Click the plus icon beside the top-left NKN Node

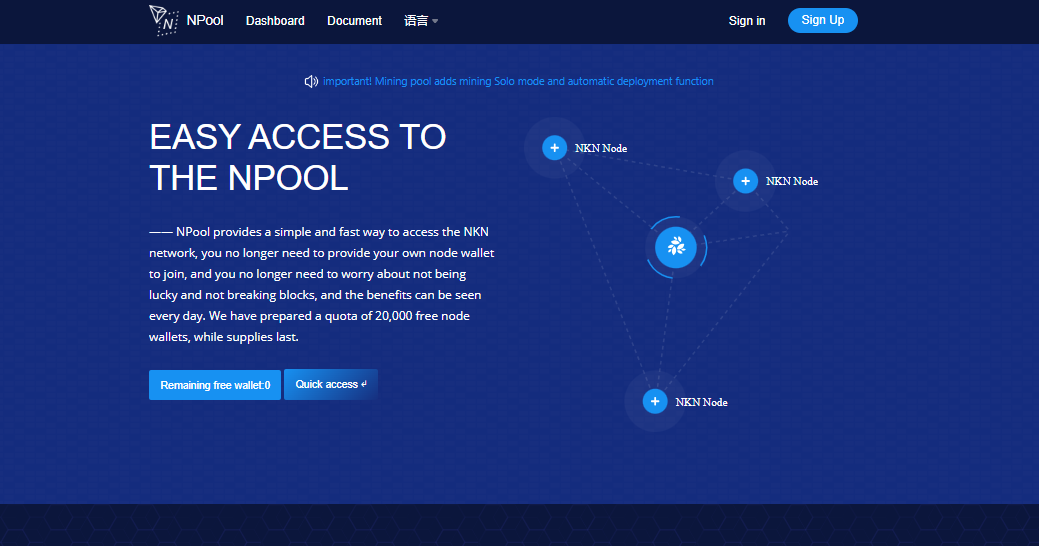click(555, 148)
